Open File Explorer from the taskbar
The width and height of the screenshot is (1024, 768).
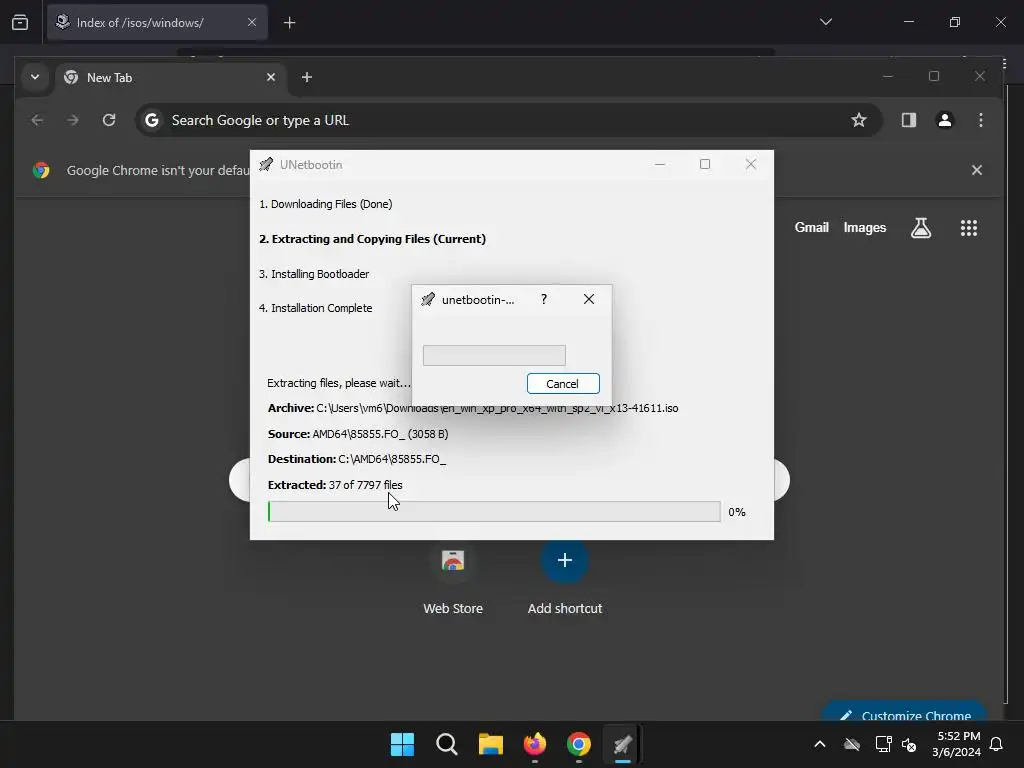(490, 744)
